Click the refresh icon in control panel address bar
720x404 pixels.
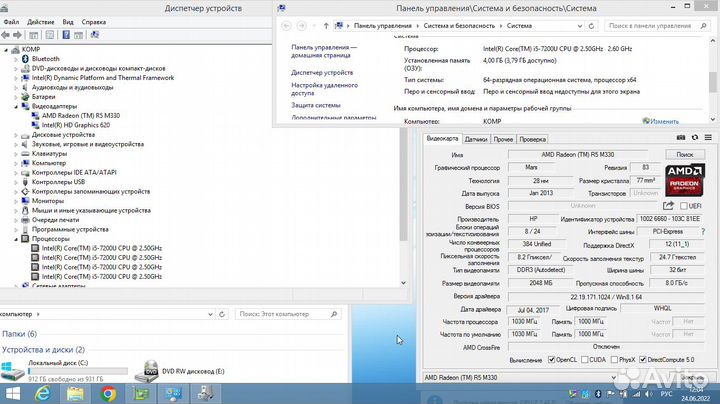pyautogui.click(x=591, y=26)
